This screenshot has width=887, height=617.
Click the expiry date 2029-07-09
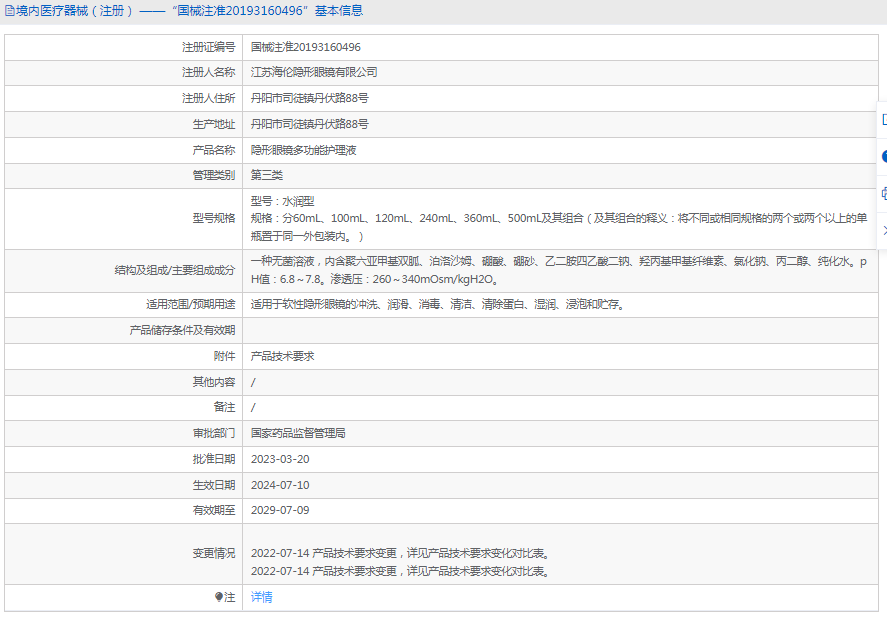tap(280, 510)
